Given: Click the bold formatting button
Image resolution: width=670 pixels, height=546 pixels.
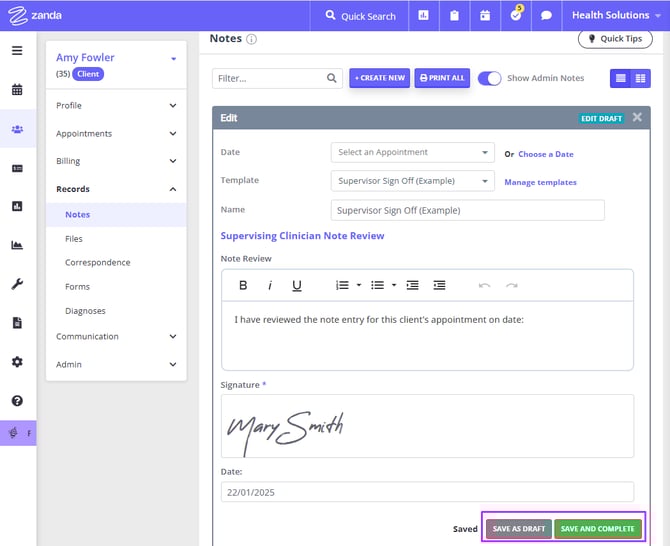Looking at the screenshot, I should point(243,285).
